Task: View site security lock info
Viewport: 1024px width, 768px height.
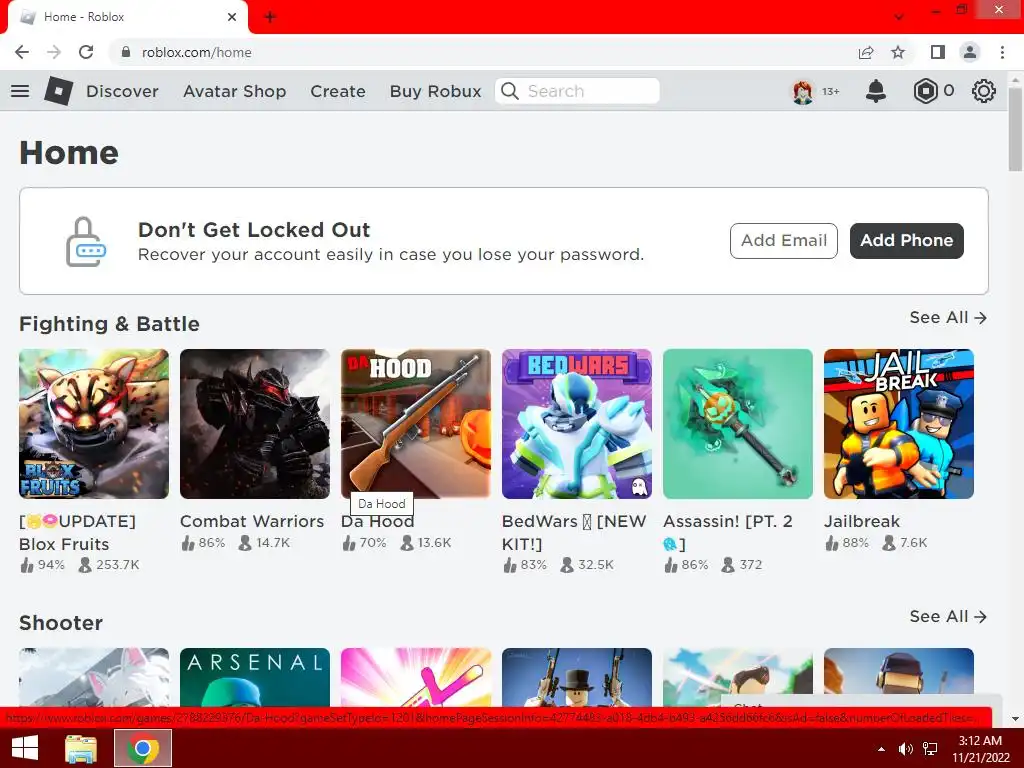Action: click(x=126, y=52)
